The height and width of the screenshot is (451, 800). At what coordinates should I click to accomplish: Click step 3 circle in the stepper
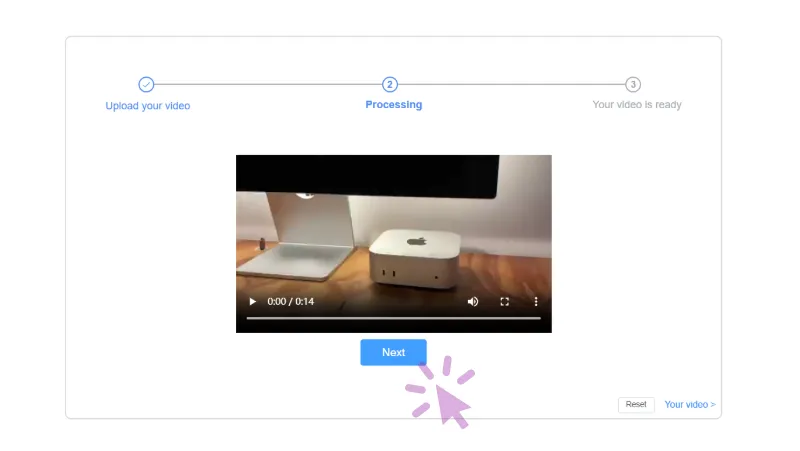click(633, 84)
